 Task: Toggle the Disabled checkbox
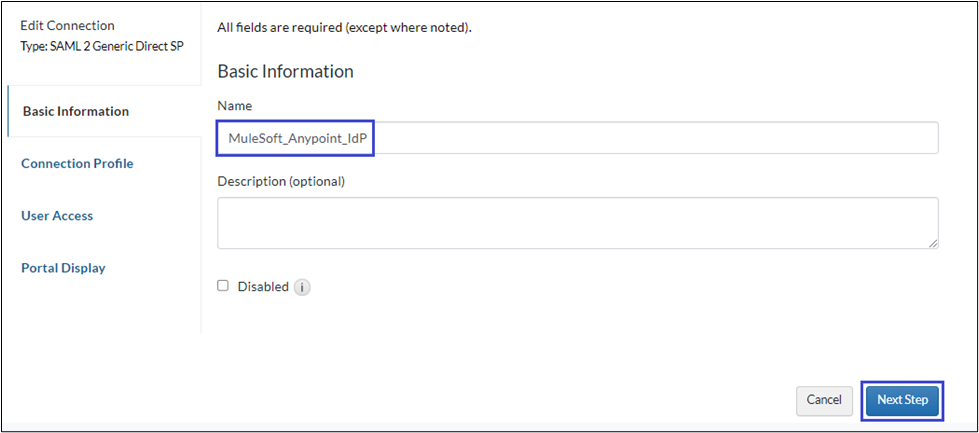[x=223, y=286]
